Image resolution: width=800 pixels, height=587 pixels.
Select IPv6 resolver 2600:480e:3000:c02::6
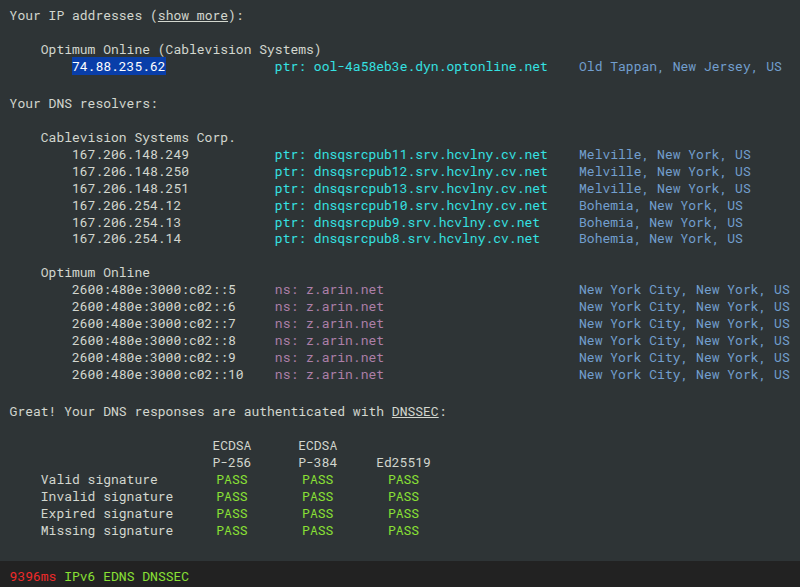point(154,307)
